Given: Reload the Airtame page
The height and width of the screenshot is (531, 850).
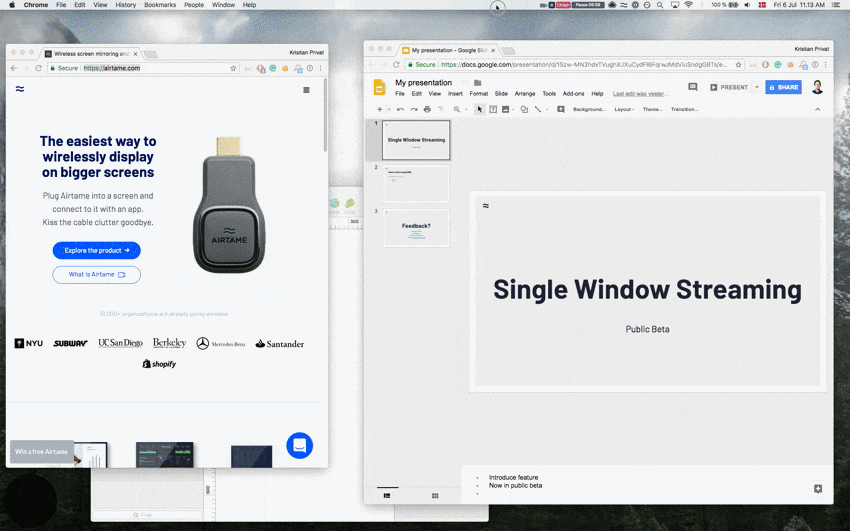Looking at the screenshot, I should (x=38, y=68).
